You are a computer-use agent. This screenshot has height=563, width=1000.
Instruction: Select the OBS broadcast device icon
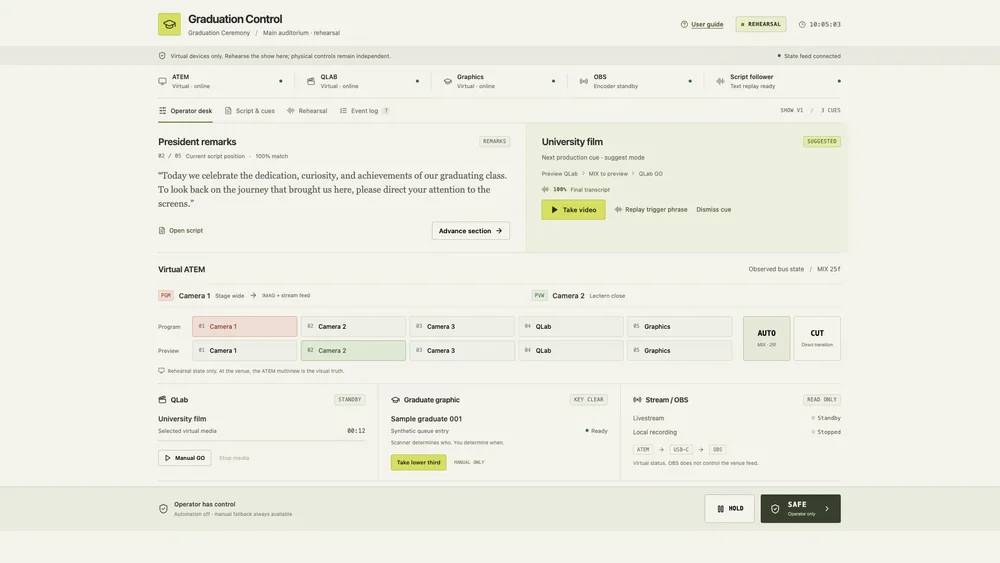pos(584,81)
